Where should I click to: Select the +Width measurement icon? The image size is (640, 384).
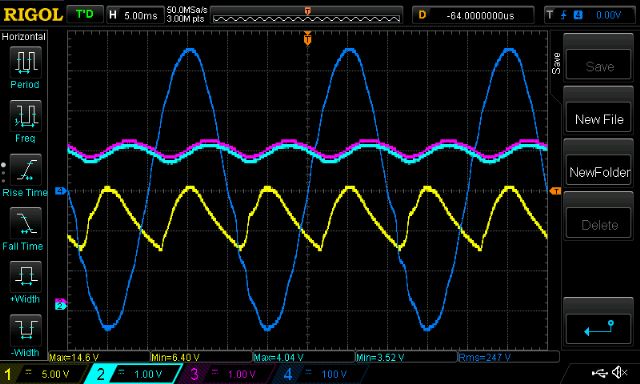[25, 276]
